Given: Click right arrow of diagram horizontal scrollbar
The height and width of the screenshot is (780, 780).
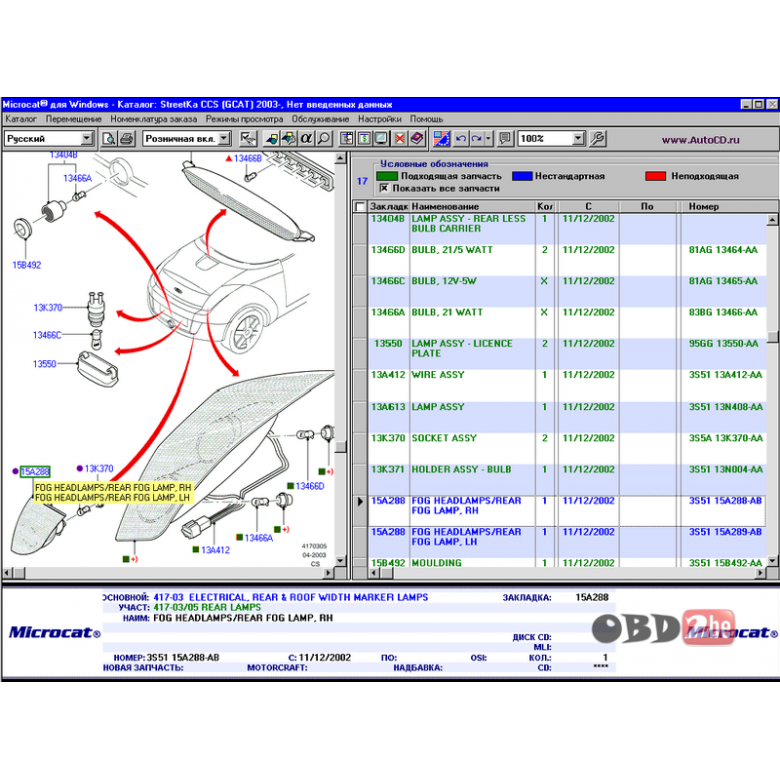Looking at the screenshot, I should click(328, 573).
